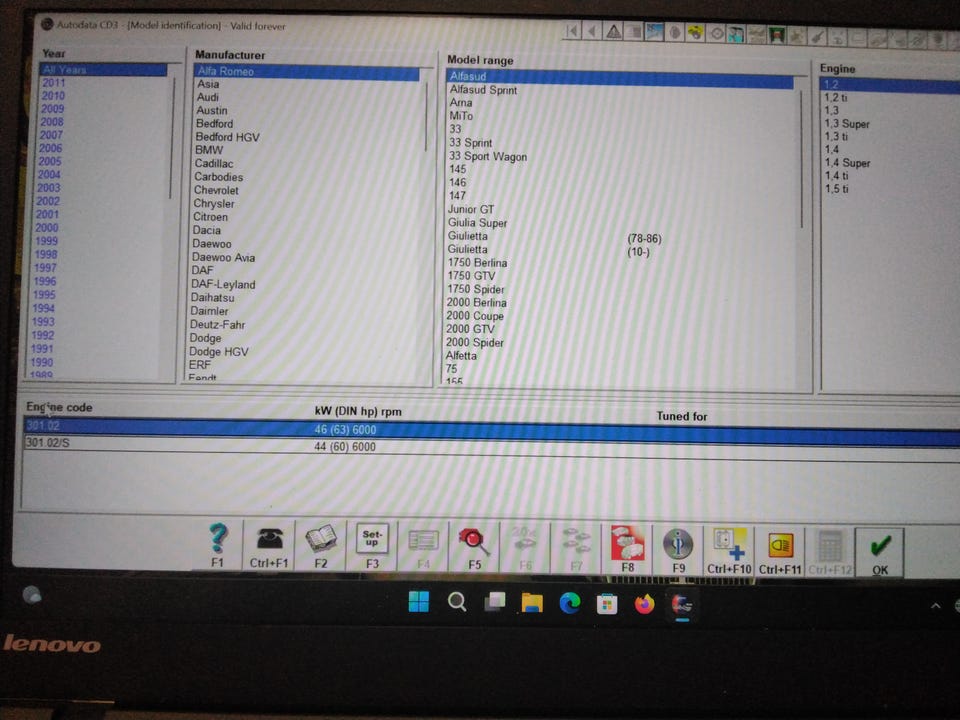This screenshot has height=720, width=960.
Task: Choose engine 1,2 ti
Action: click(x=836, y=98)
